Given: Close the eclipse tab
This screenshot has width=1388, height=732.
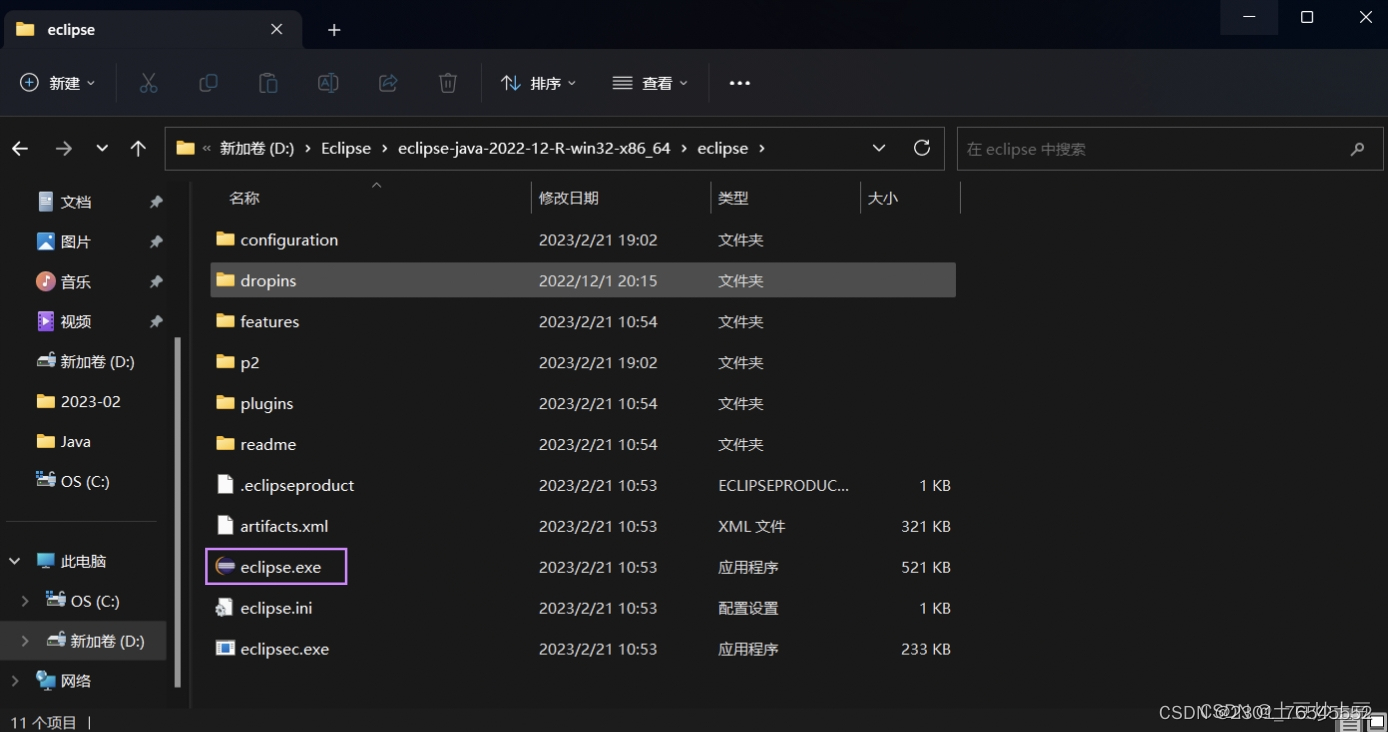Looking at the screenshot, I should click(x=277, y=30).
